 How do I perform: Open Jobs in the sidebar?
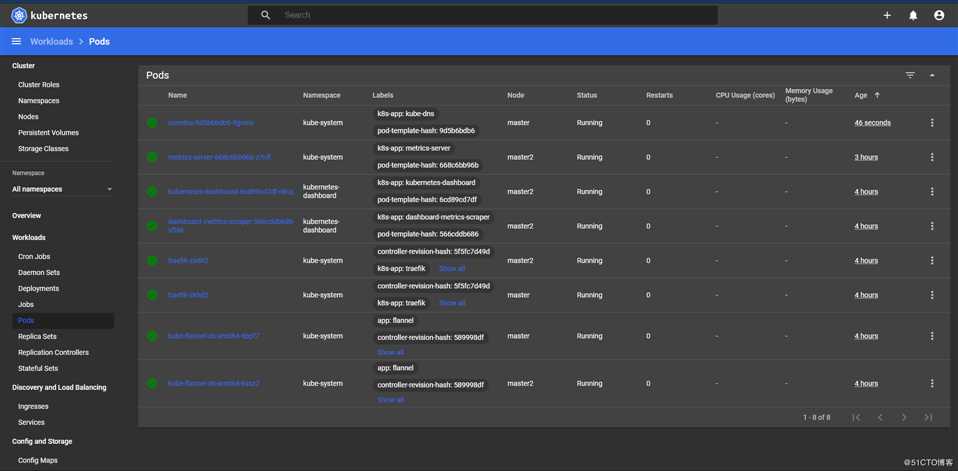click(x=26, y=304)
